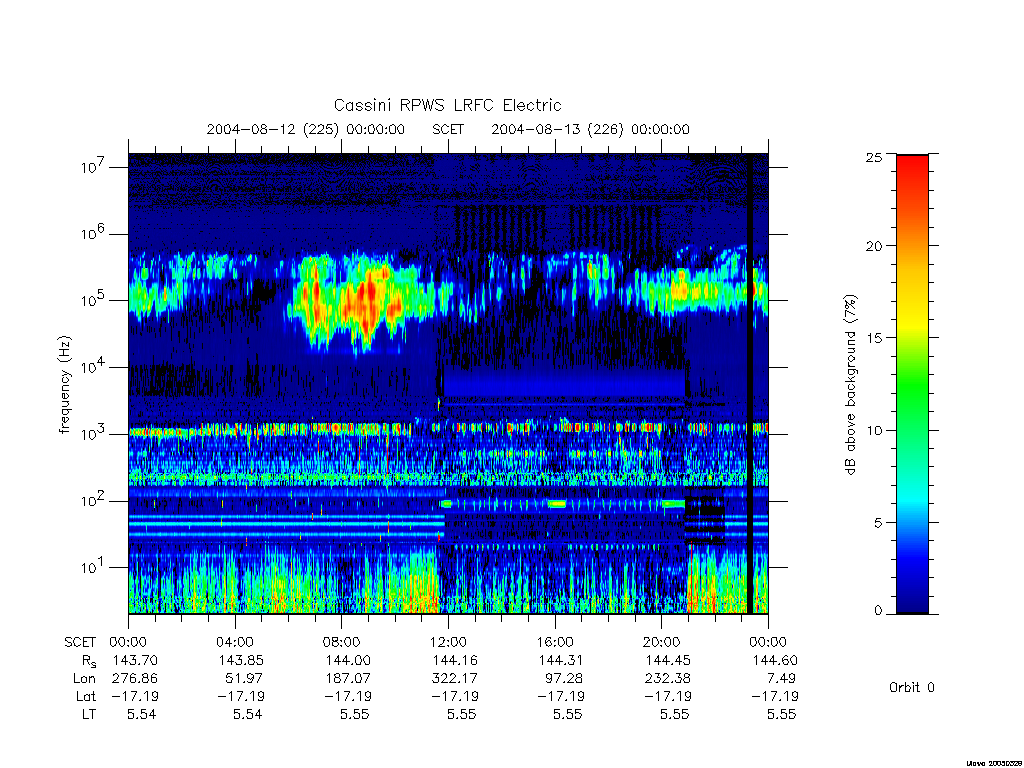Viewport: 1024px width, 768px height.
Task: Click the "Lat" row label
Action: pyautogui.click(x=86, y=696)
